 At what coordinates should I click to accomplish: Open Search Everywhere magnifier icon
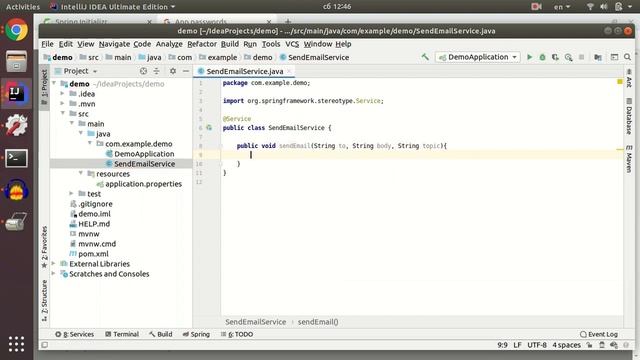tap(627, 57)
